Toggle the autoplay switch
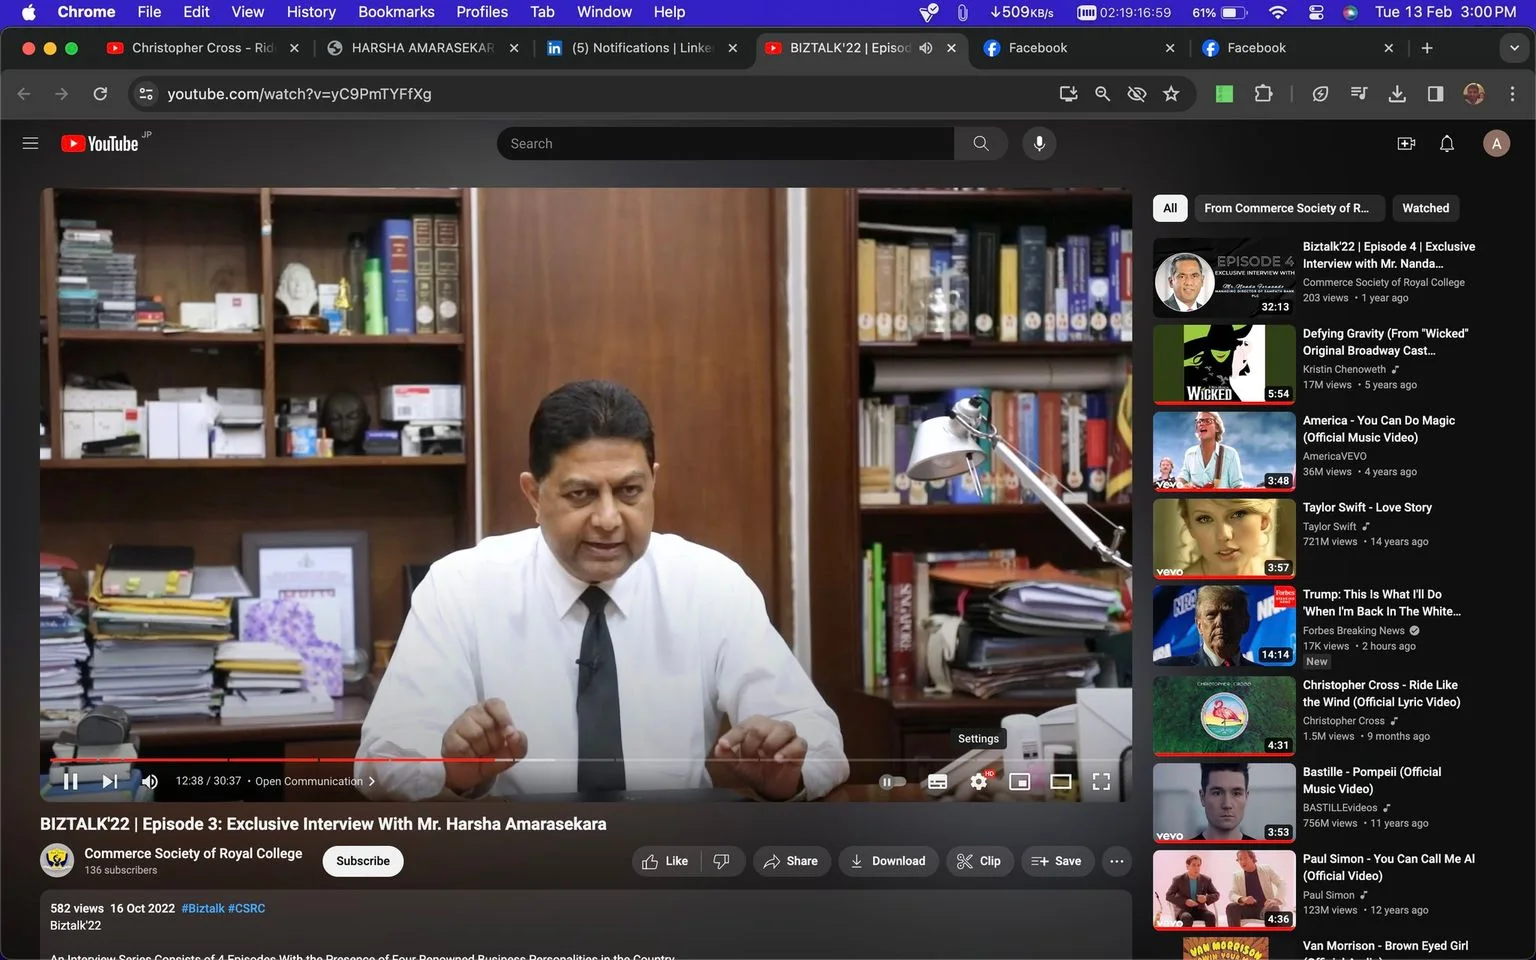1536x960 pixels. [x=892, y=781]
